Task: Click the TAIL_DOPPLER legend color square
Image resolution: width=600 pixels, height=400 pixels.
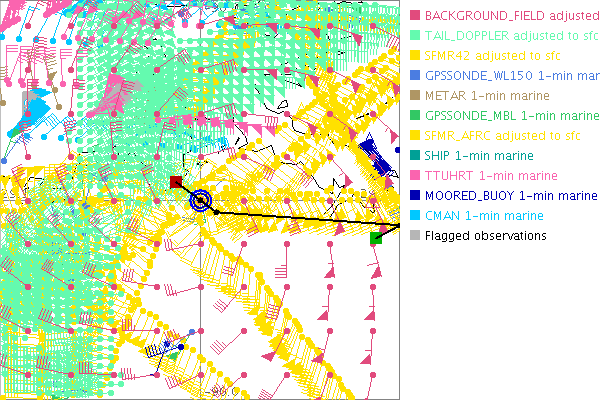Action: [415, 36]
